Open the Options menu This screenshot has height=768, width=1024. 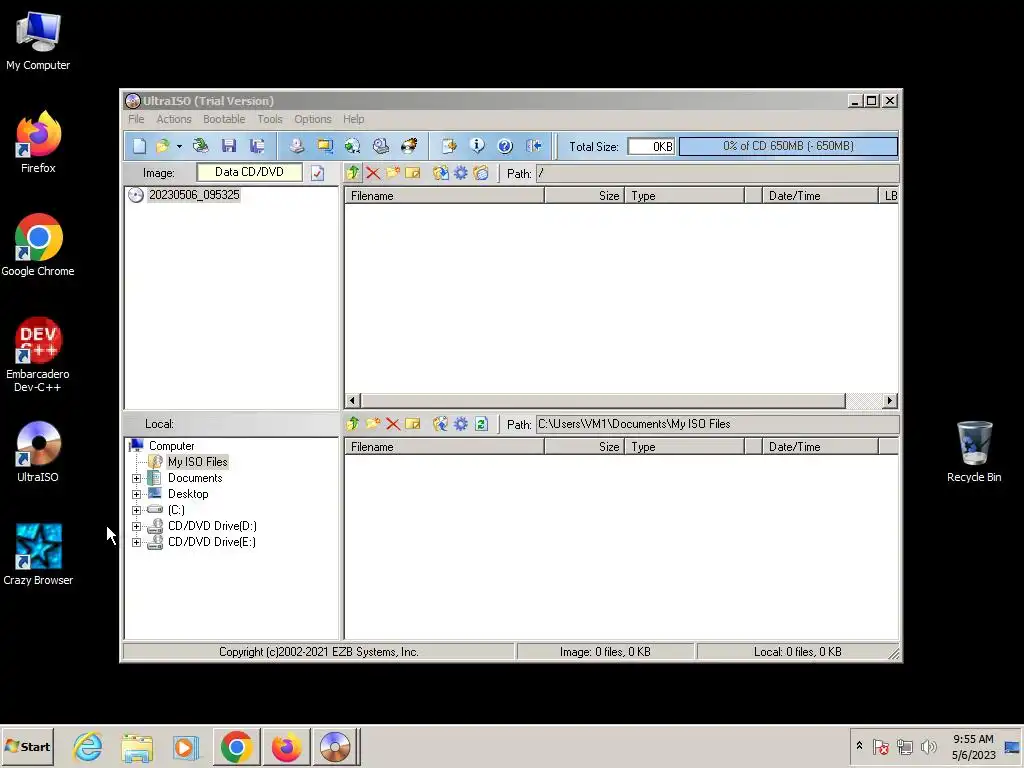pos(313,119)
